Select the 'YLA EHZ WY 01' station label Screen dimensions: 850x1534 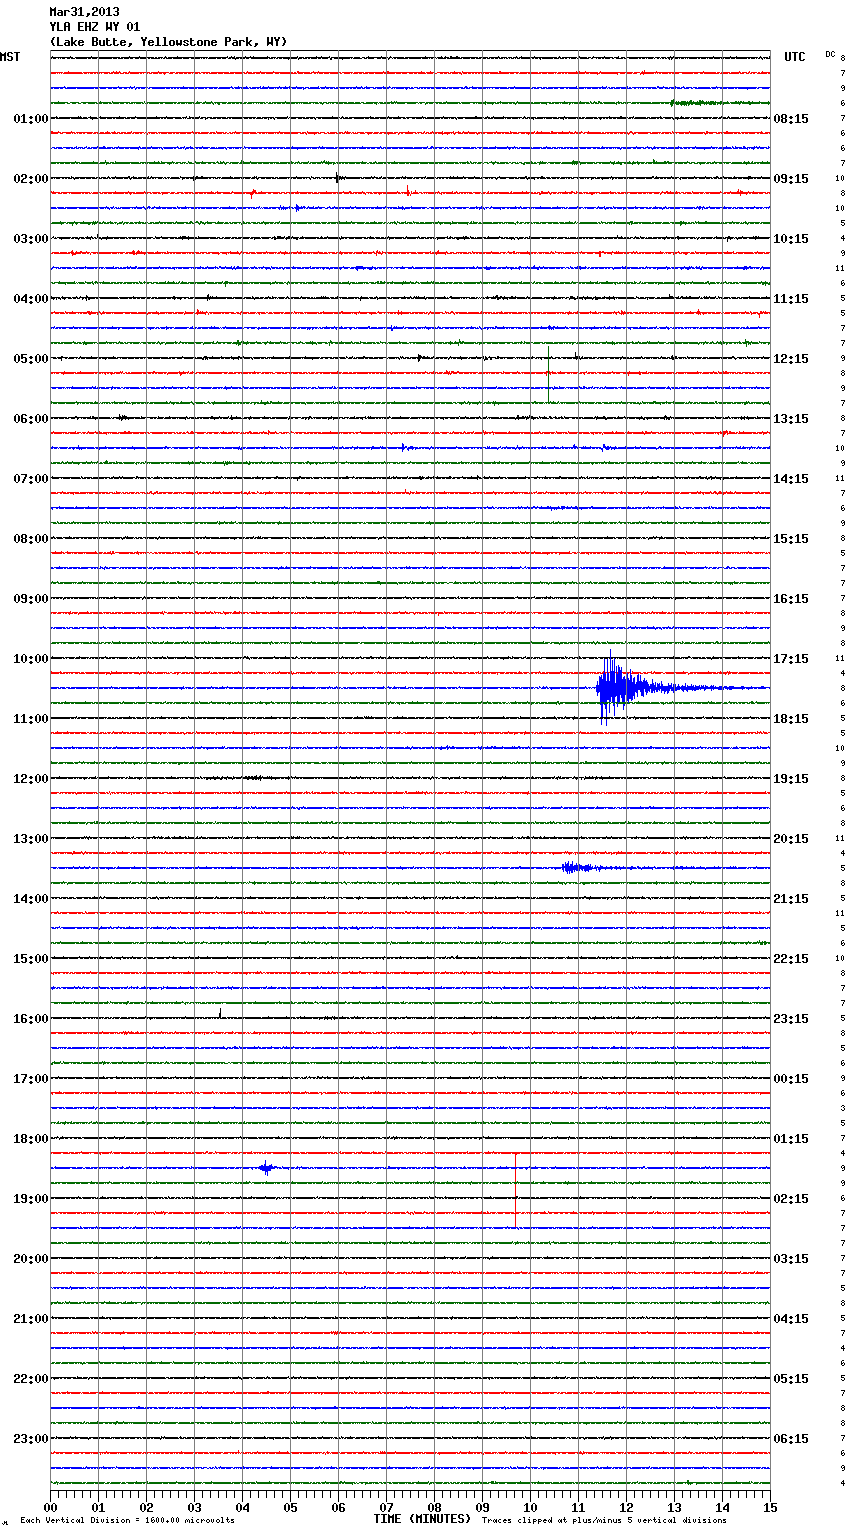tap(94, 27)
